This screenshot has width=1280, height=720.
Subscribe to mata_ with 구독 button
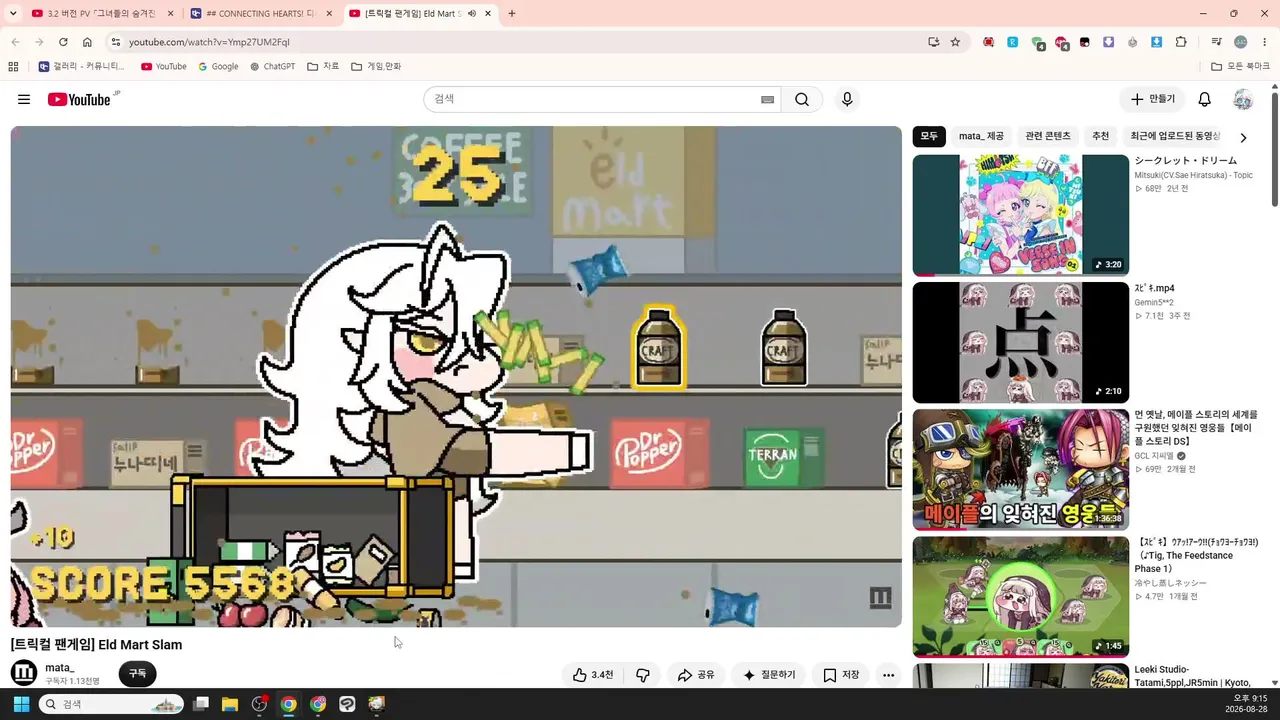pos(138,674)
